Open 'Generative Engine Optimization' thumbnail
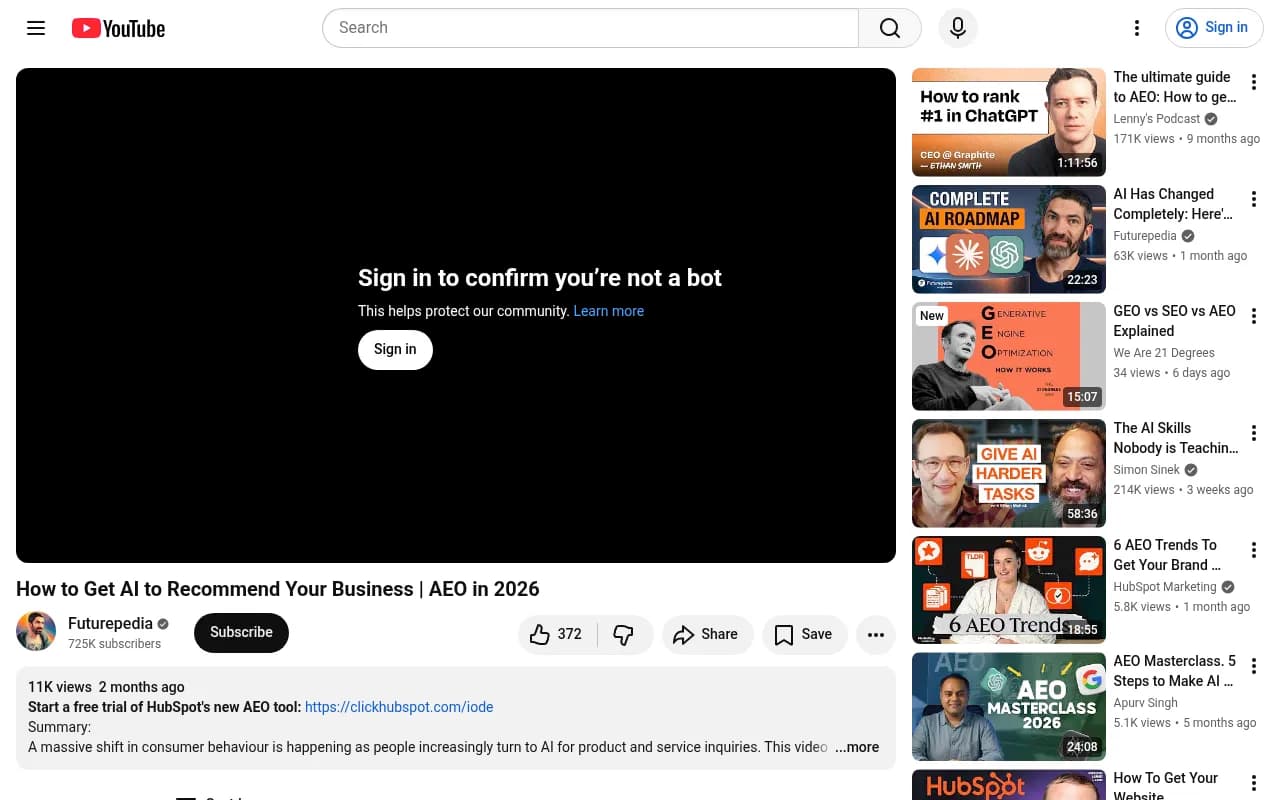 [1009, 356]
